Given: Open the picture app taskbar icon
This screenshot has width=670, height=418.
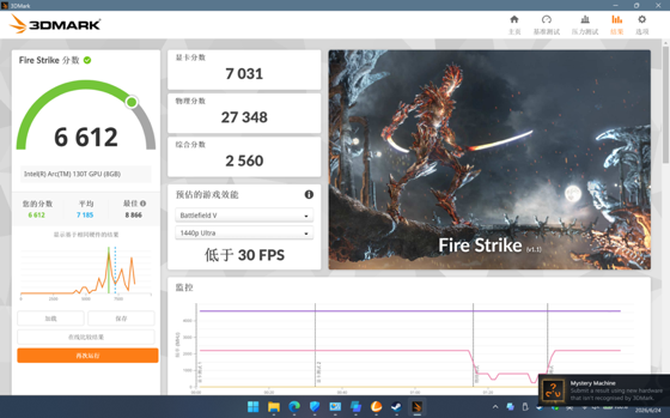Looking at the screenshot, I should 335,406.
